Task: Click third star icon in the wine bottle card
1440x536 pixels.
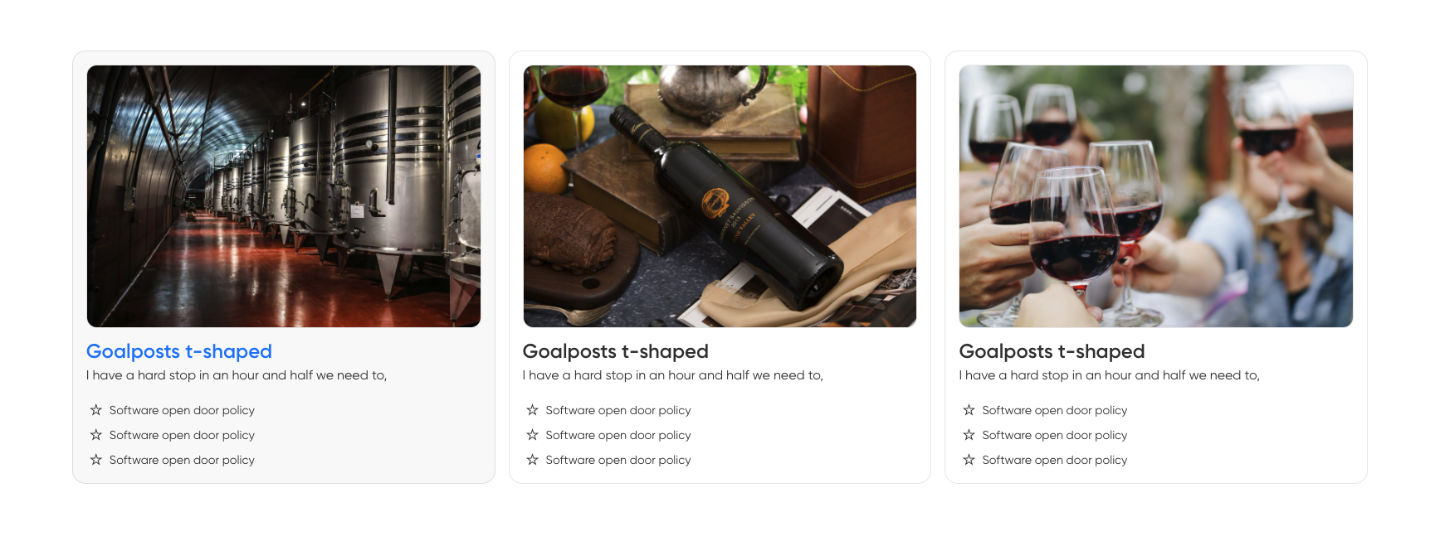Action: (x=532, y=460)
